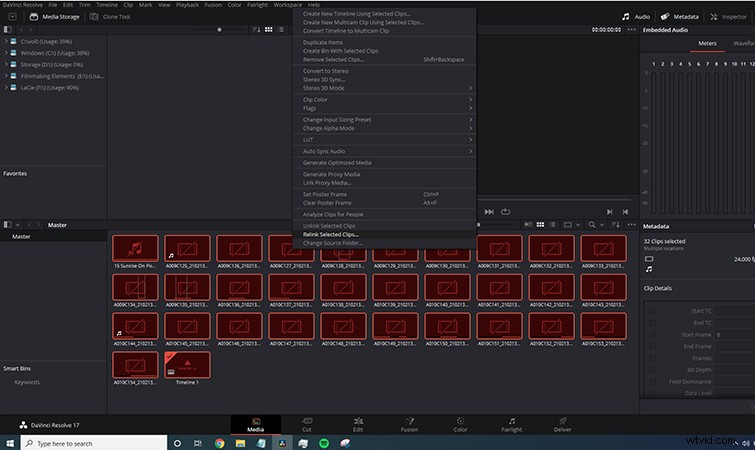755x450 pixels.
Task: Open Auto Sync Audio submenu
Action: point(384,151)
